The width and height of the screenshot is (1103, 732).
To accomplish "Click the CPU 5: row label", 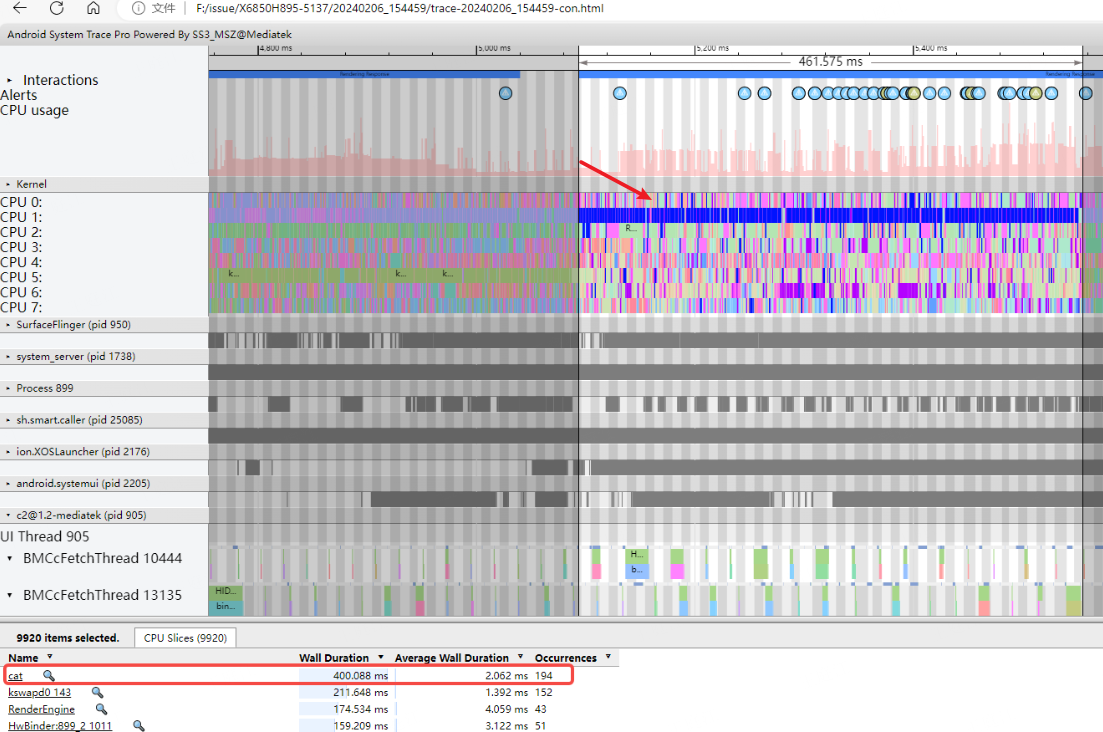I will tap(21, 278).
